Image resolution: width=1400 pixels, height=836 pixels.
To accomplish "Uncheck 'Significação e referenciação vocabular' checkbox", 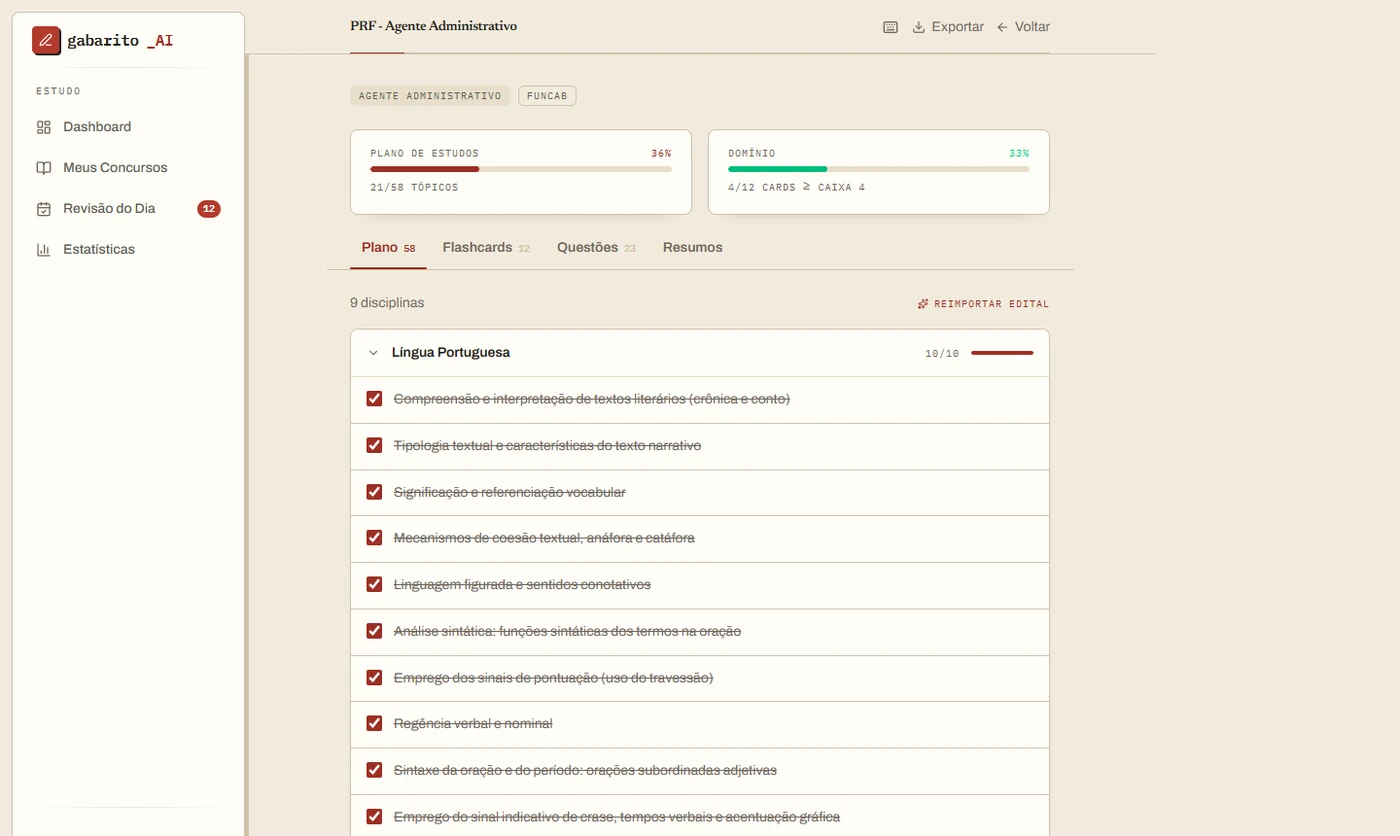I will [x=374, y=492].
